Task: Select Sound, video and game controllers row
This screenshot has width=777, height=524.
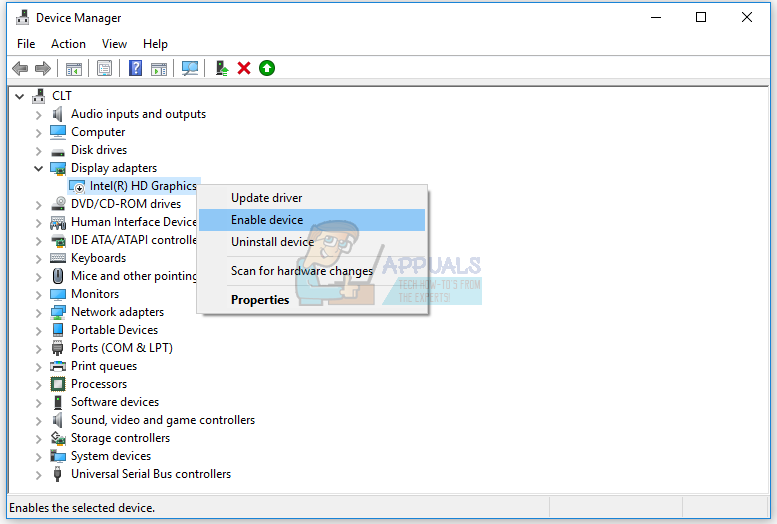Action: coord(163,420)
